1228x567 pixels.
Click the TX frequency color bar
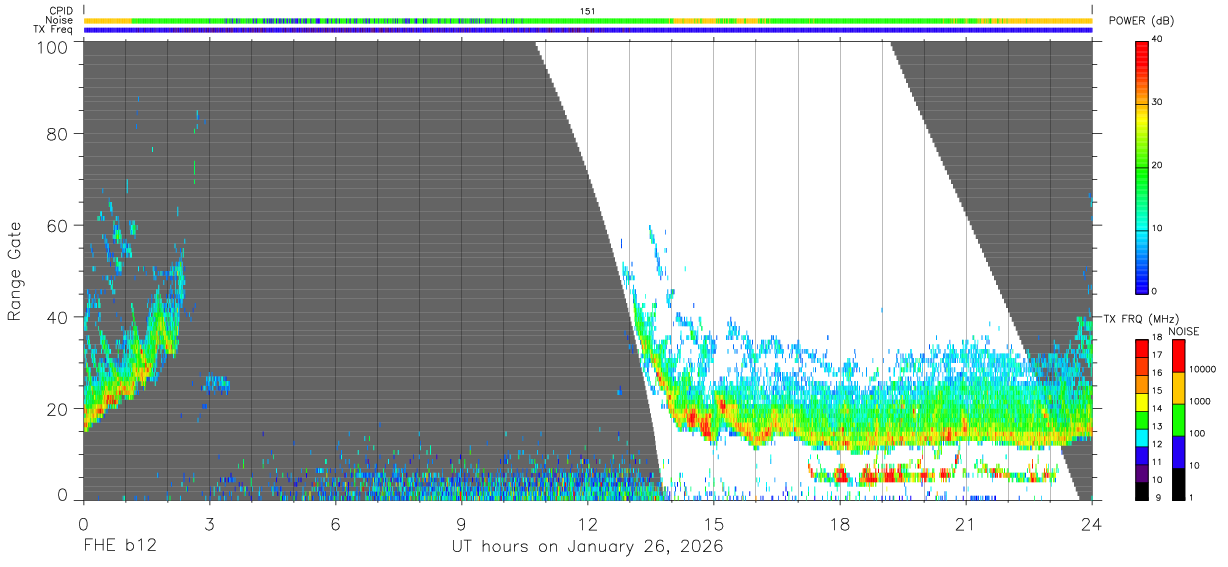click(x=1142, y=420)
